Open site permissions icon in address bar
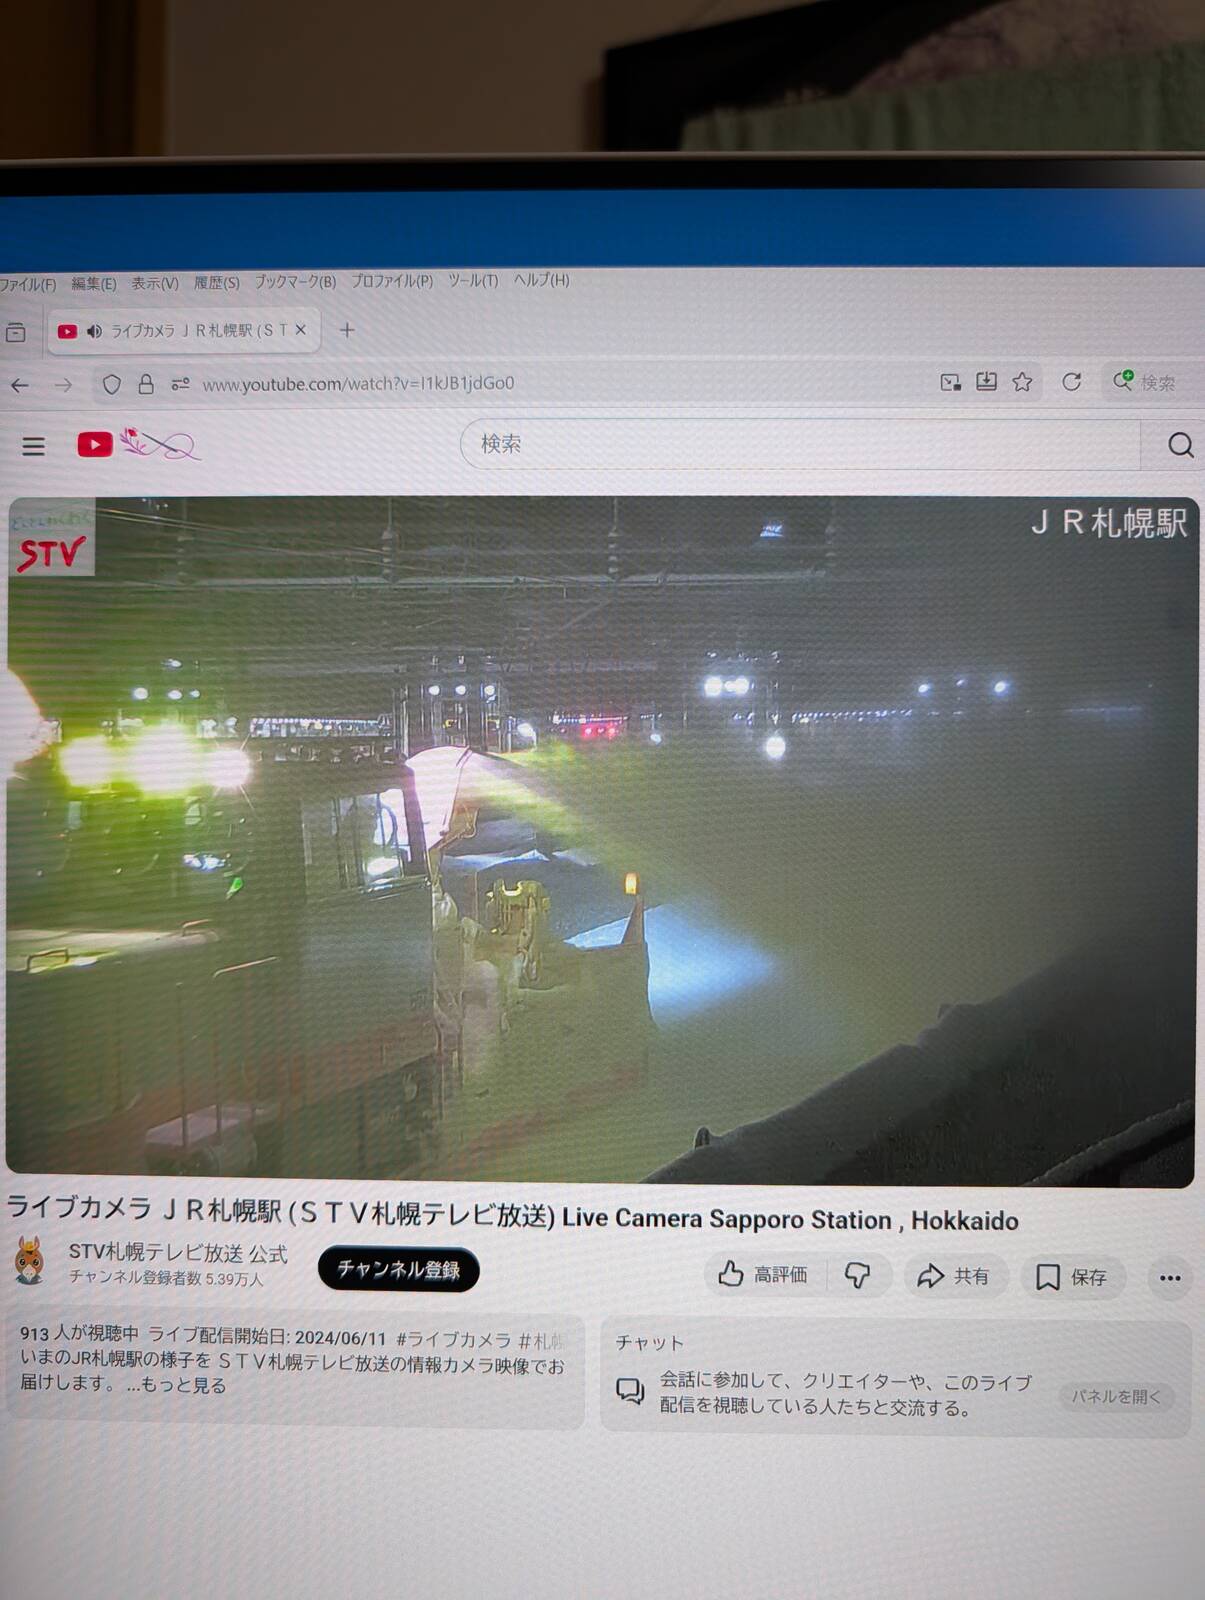The image size is (1205, 1600). 180,384
